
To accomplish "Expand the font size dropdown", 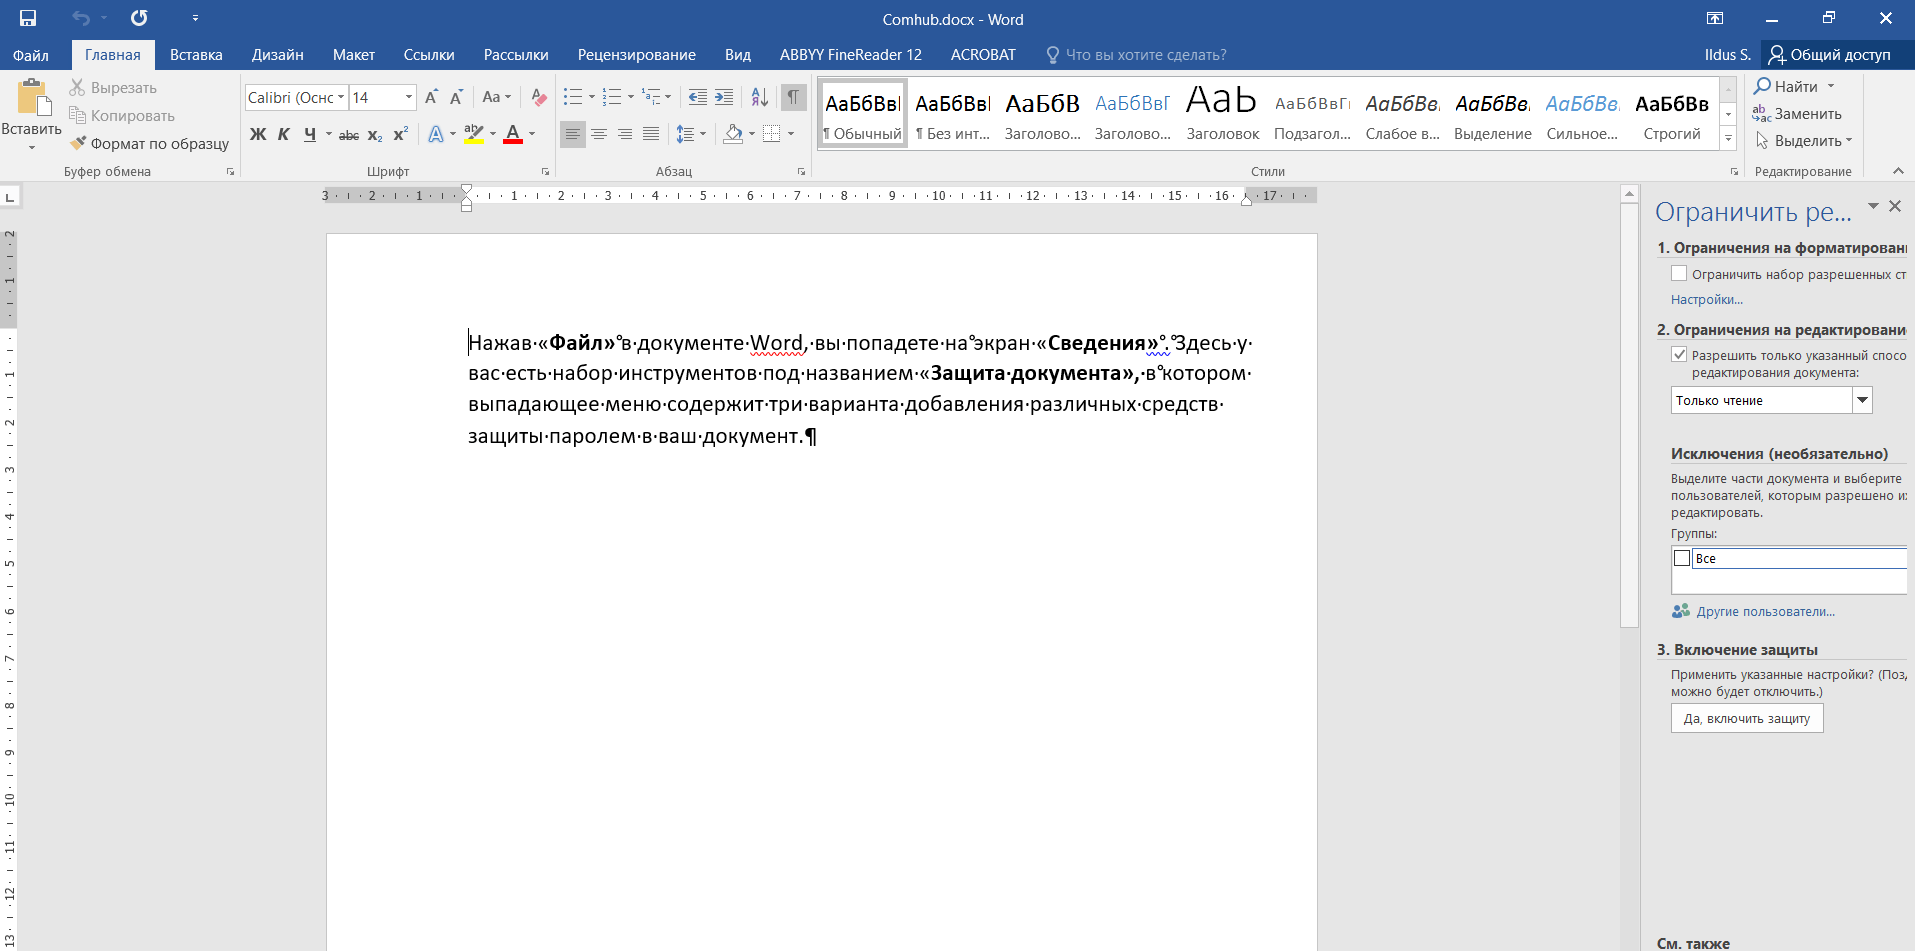I will point(409,97).
